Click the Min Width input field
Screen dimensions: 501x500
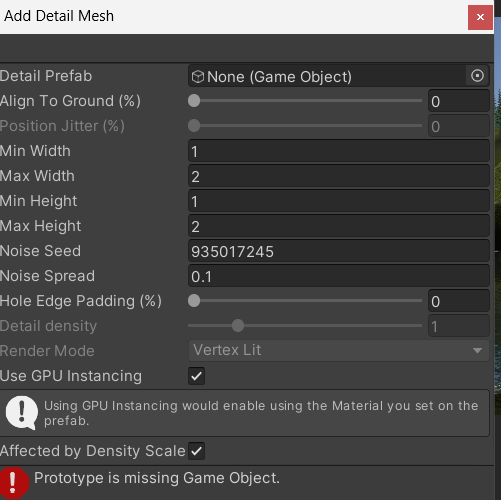coord(339,151)
